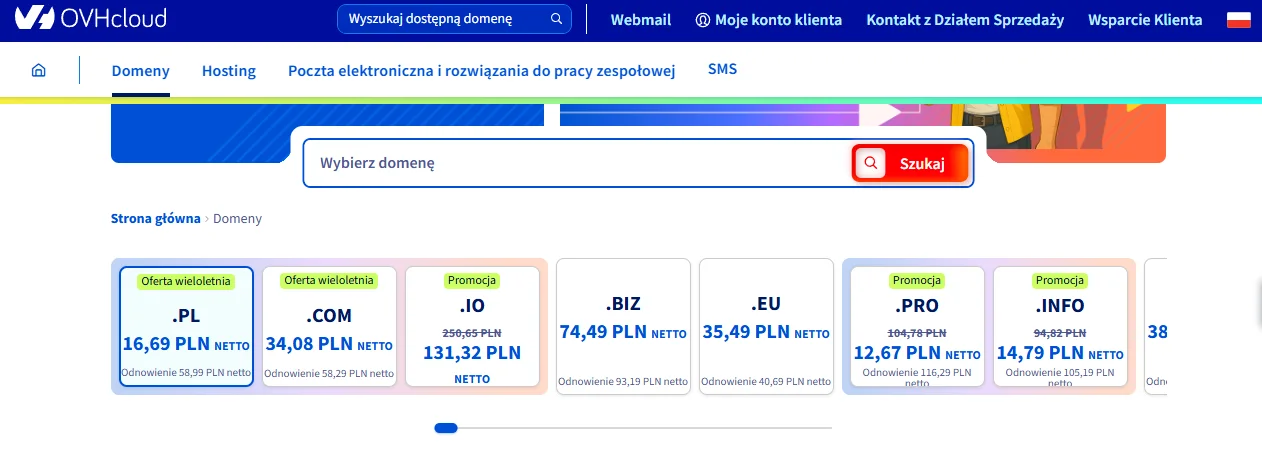Select the .EU domain card
Image resolution: width=1262 pixels, height=472 pixels.
pos(766,326)
